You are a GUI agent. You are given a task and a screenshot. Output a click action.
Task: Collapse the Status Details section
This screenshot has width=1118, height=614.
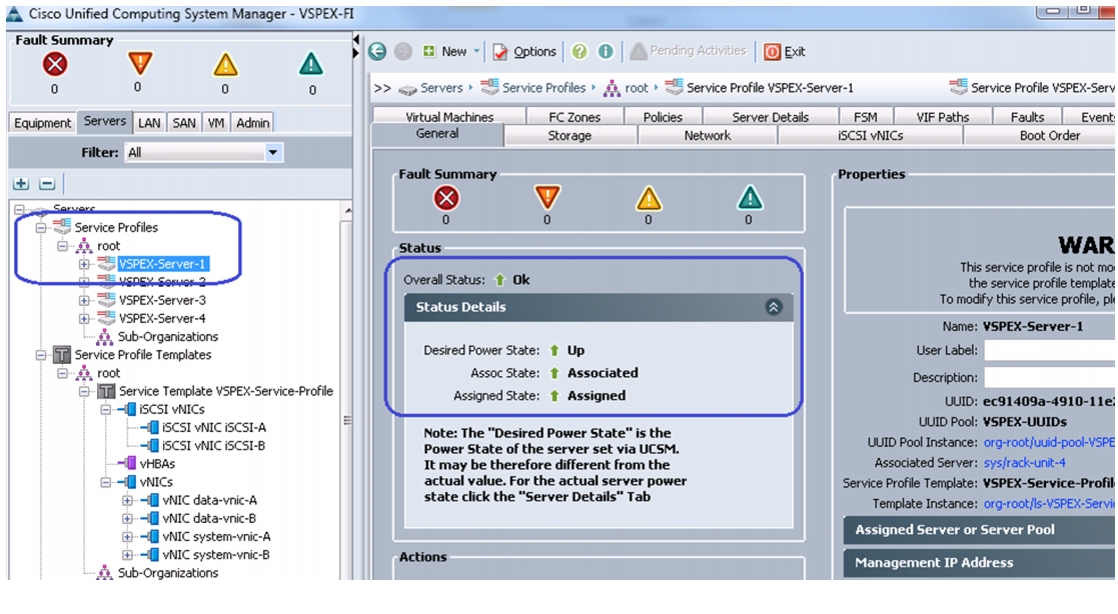(774, 307)
